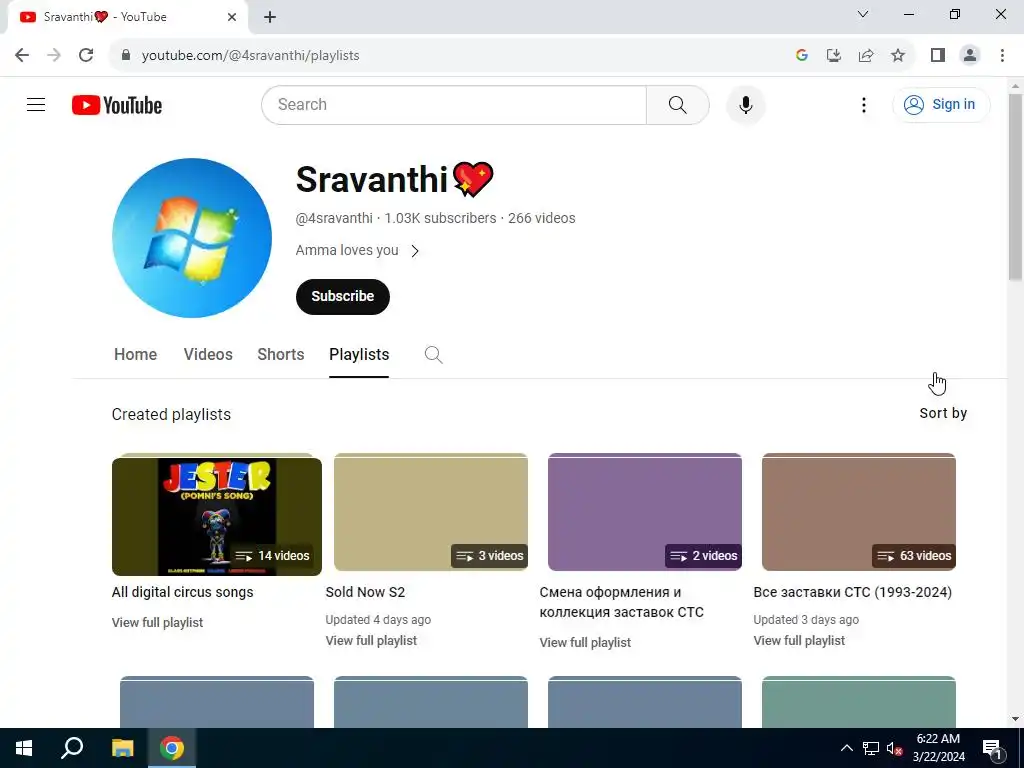Open the Sort by dropdown

pyautogui.click(x=942, y=413)
